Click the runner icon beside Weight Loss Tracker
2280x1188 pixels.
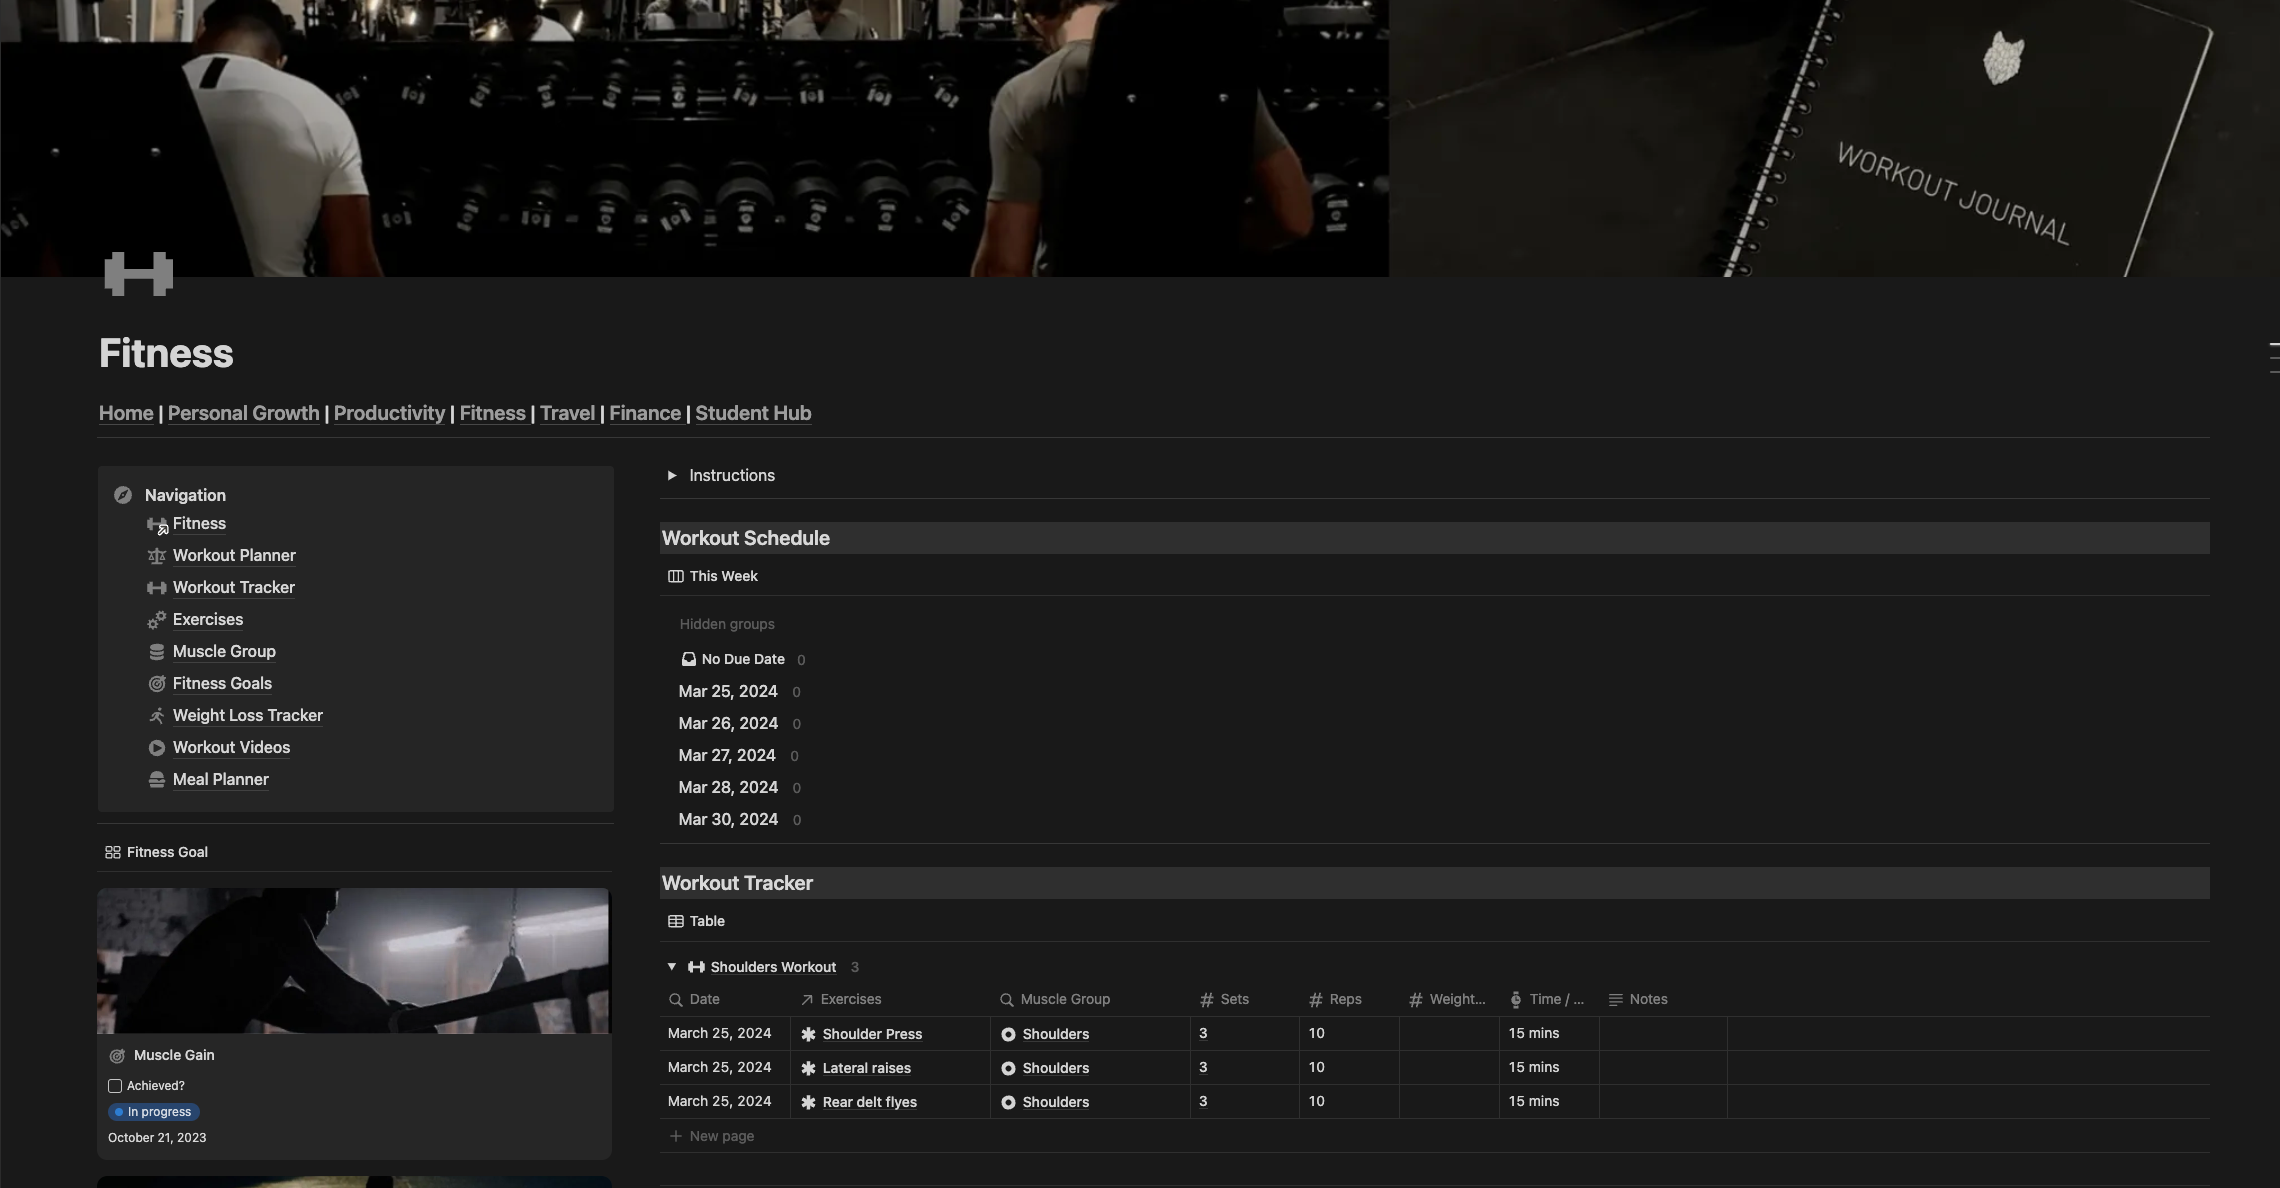point(156,716)
